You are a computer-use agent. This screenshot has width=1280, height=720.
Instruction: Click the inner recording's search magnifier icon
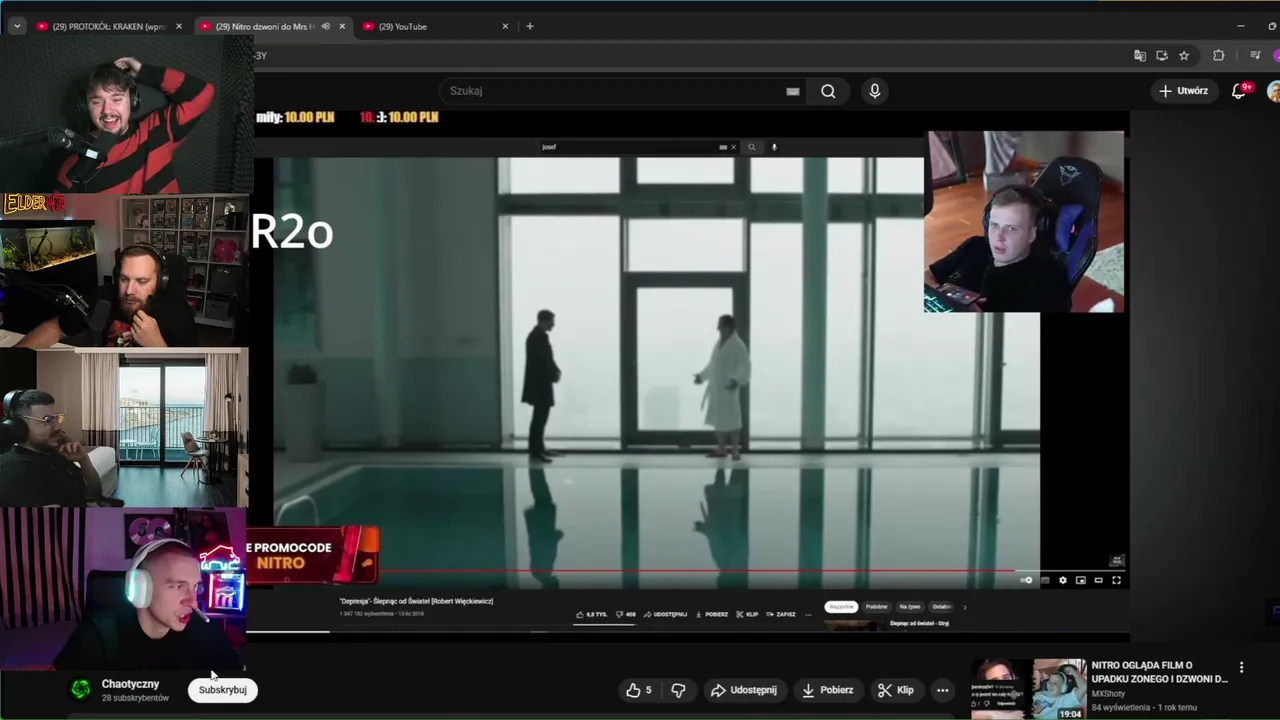(x=752, y=147)
